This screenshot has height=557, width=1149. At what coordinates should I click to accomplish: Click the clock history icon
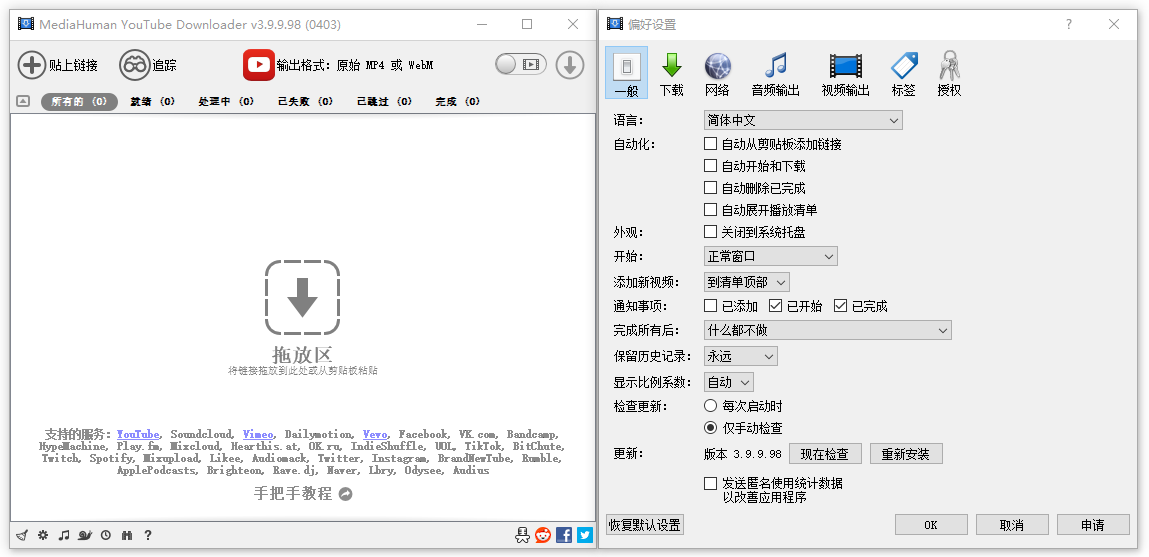coord(105,535)
